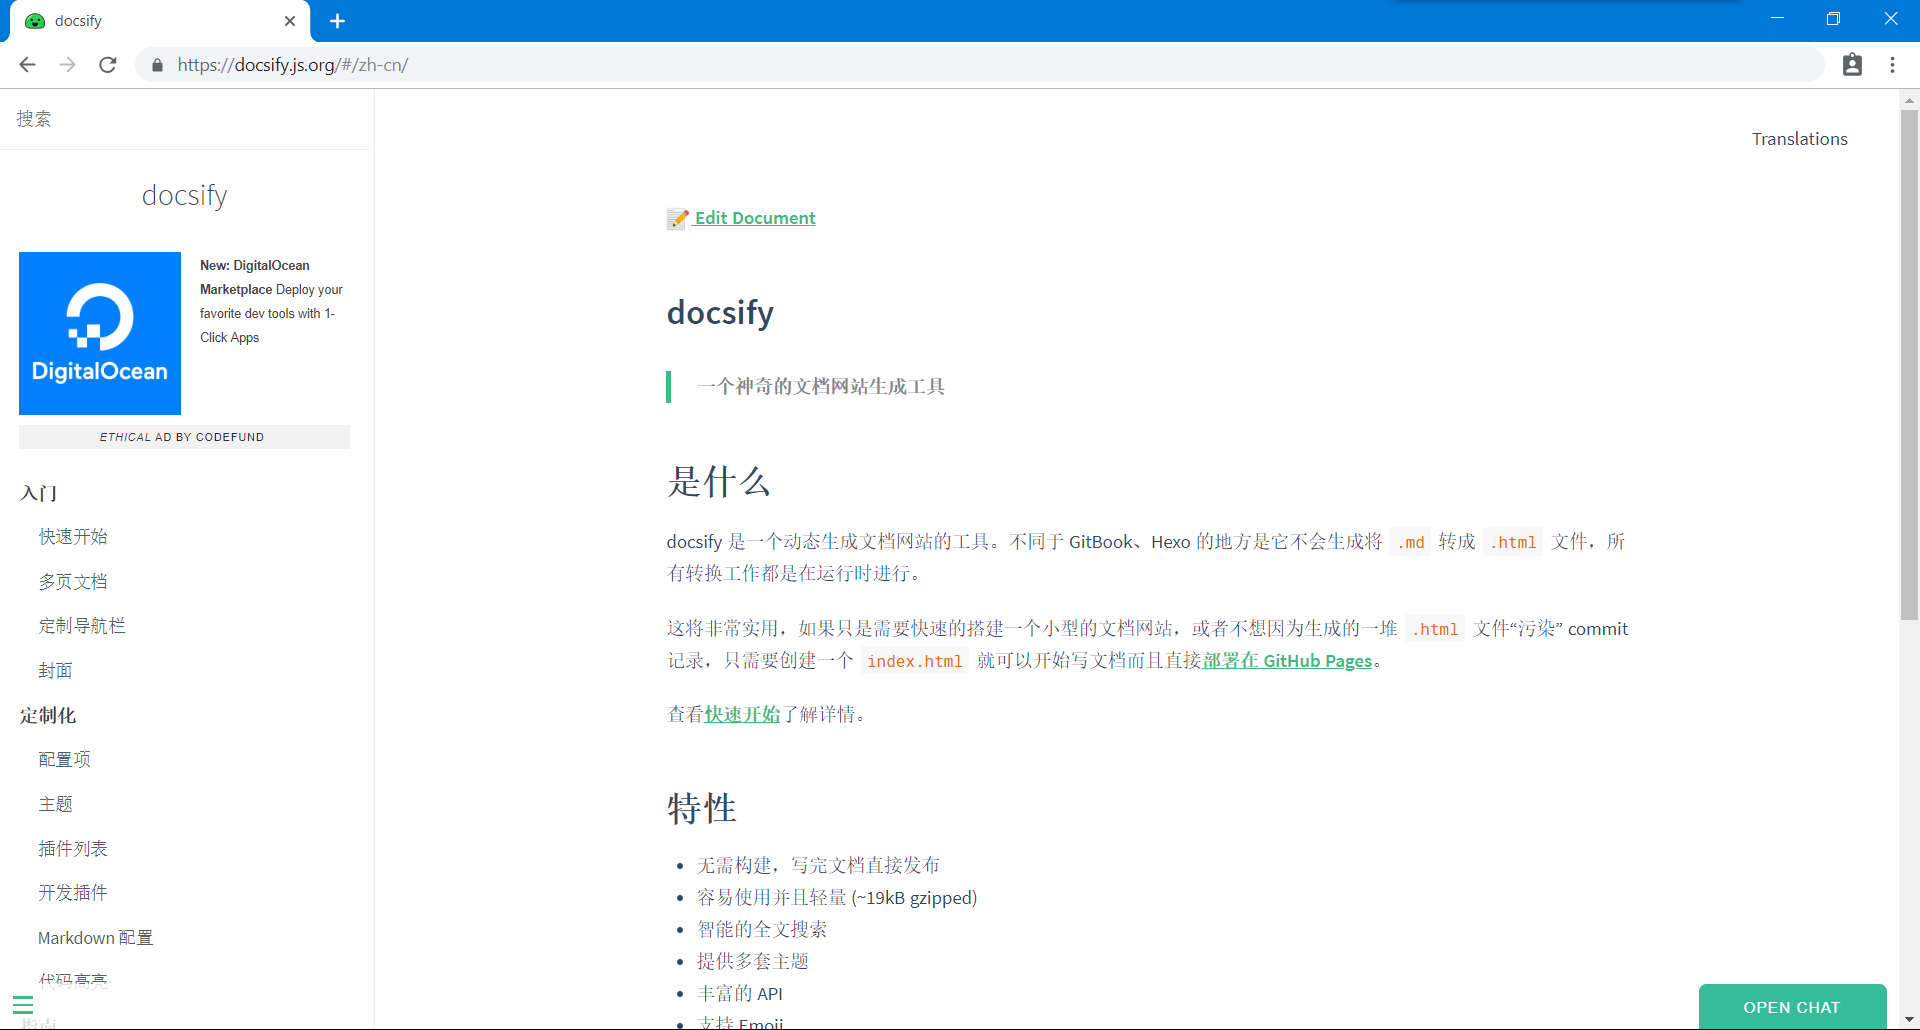Click the 是什么 section heading
The height and width of the screenshot is (1030, 1920).
[x=719, y=482]
